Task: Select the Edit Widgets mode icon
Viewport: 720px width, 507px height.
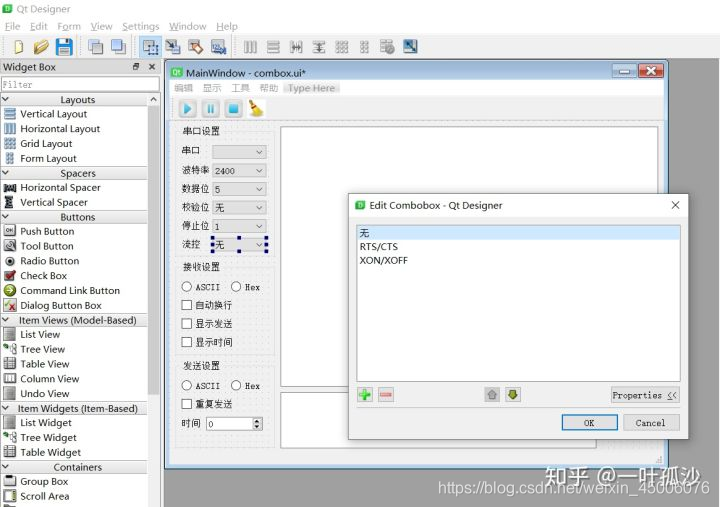Action: 150,47
